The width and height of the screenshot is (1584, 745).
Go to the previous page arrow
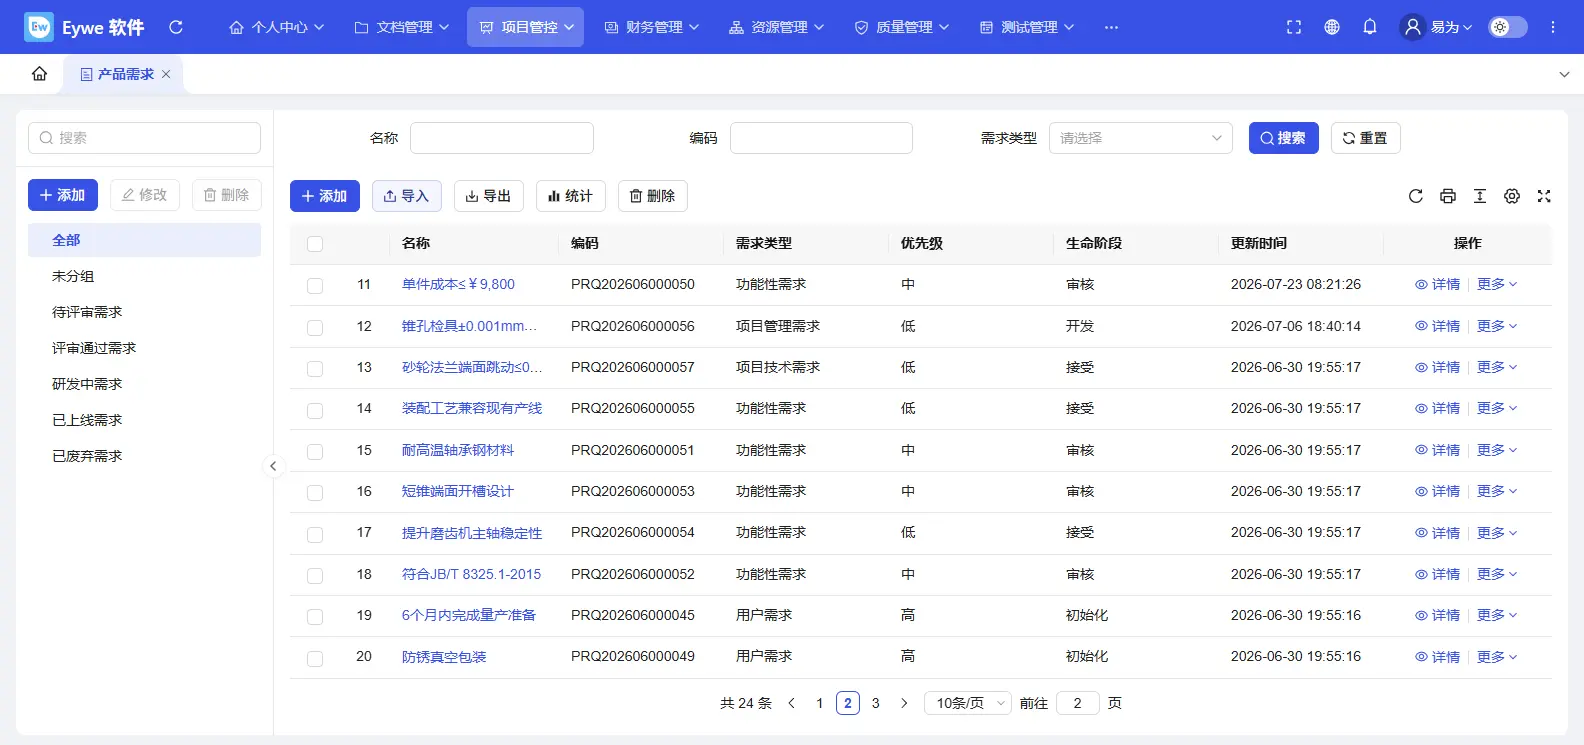coord(791,703)
